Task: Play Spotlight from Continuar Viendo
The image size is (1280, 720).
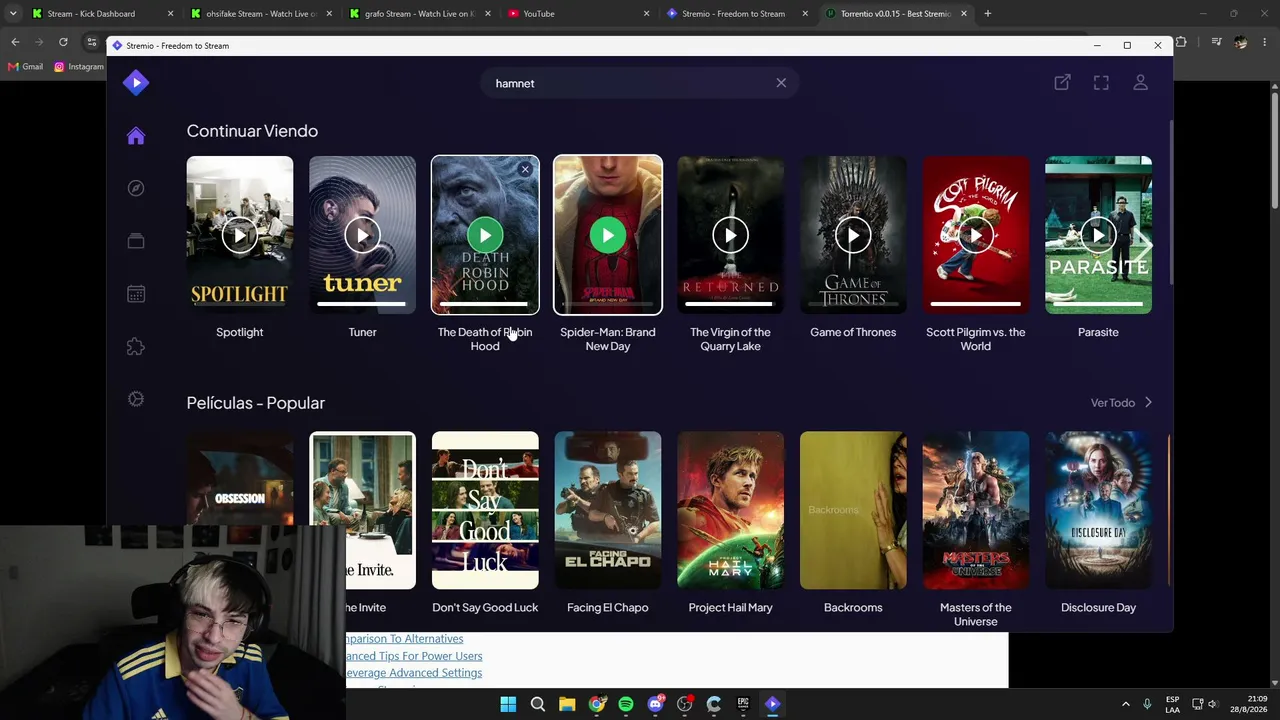Action: (240, 235)
